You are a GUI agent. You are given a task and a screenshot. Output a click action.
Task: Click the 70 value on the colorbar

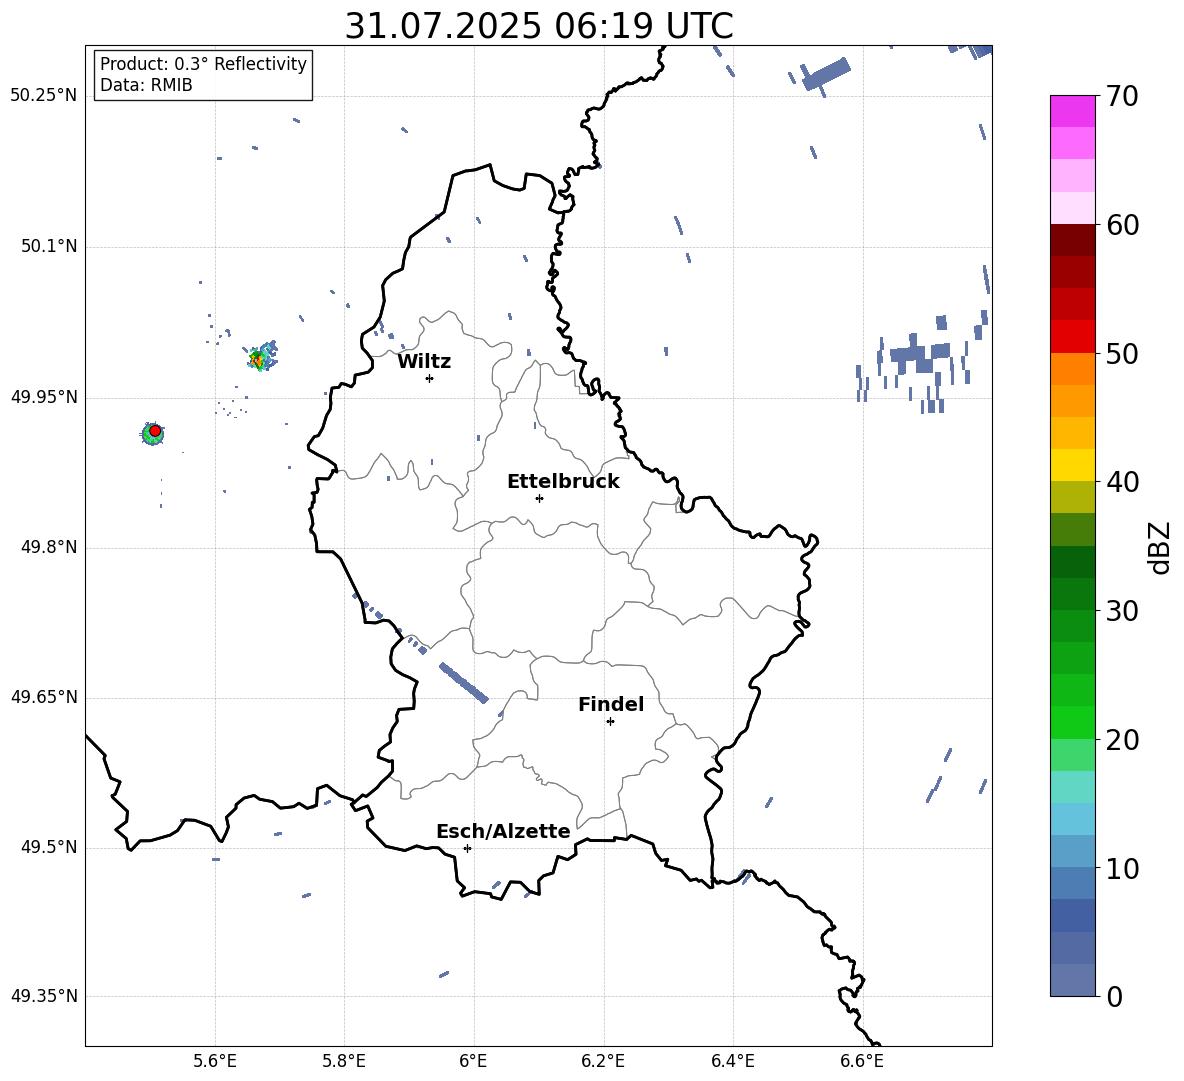pos(1123,97)
